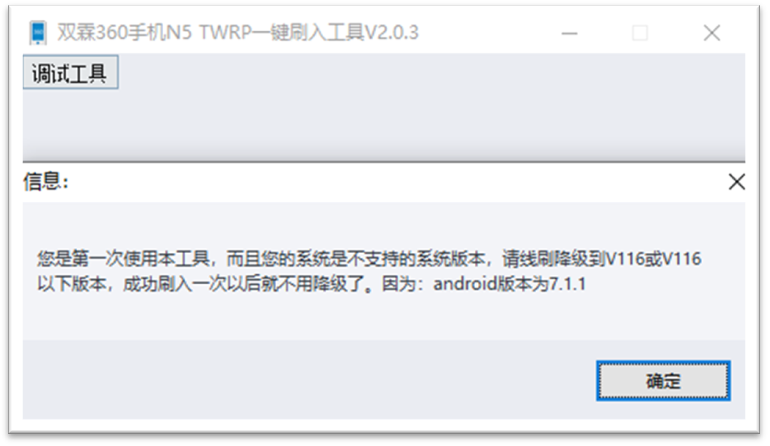Open the 调试工具 menu button
The image size is (770, 446).
point(70,73)
